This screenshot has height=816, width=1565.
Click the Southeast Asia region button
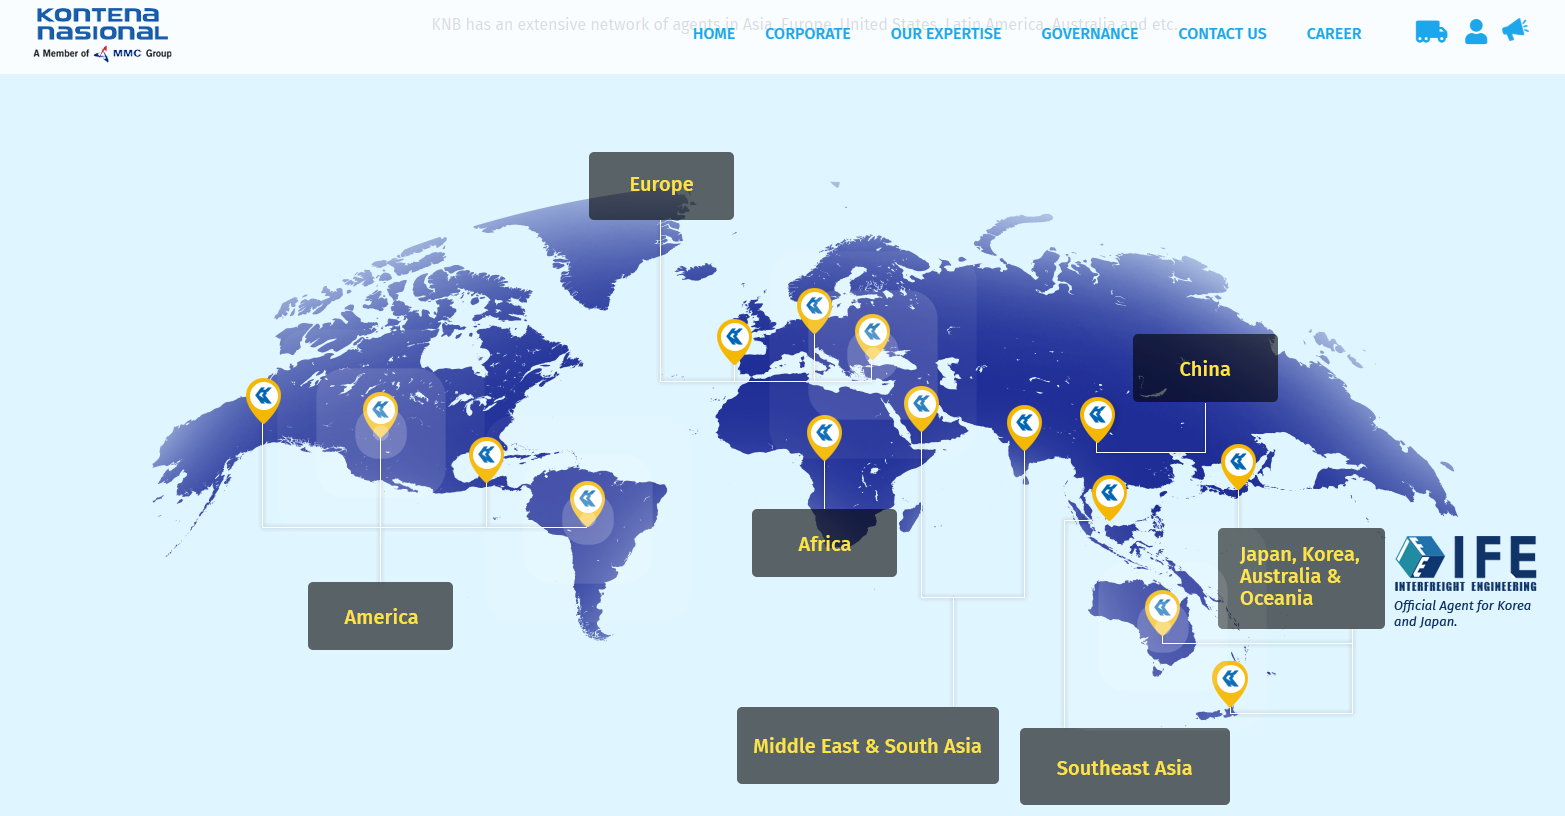click(1124, 767)
